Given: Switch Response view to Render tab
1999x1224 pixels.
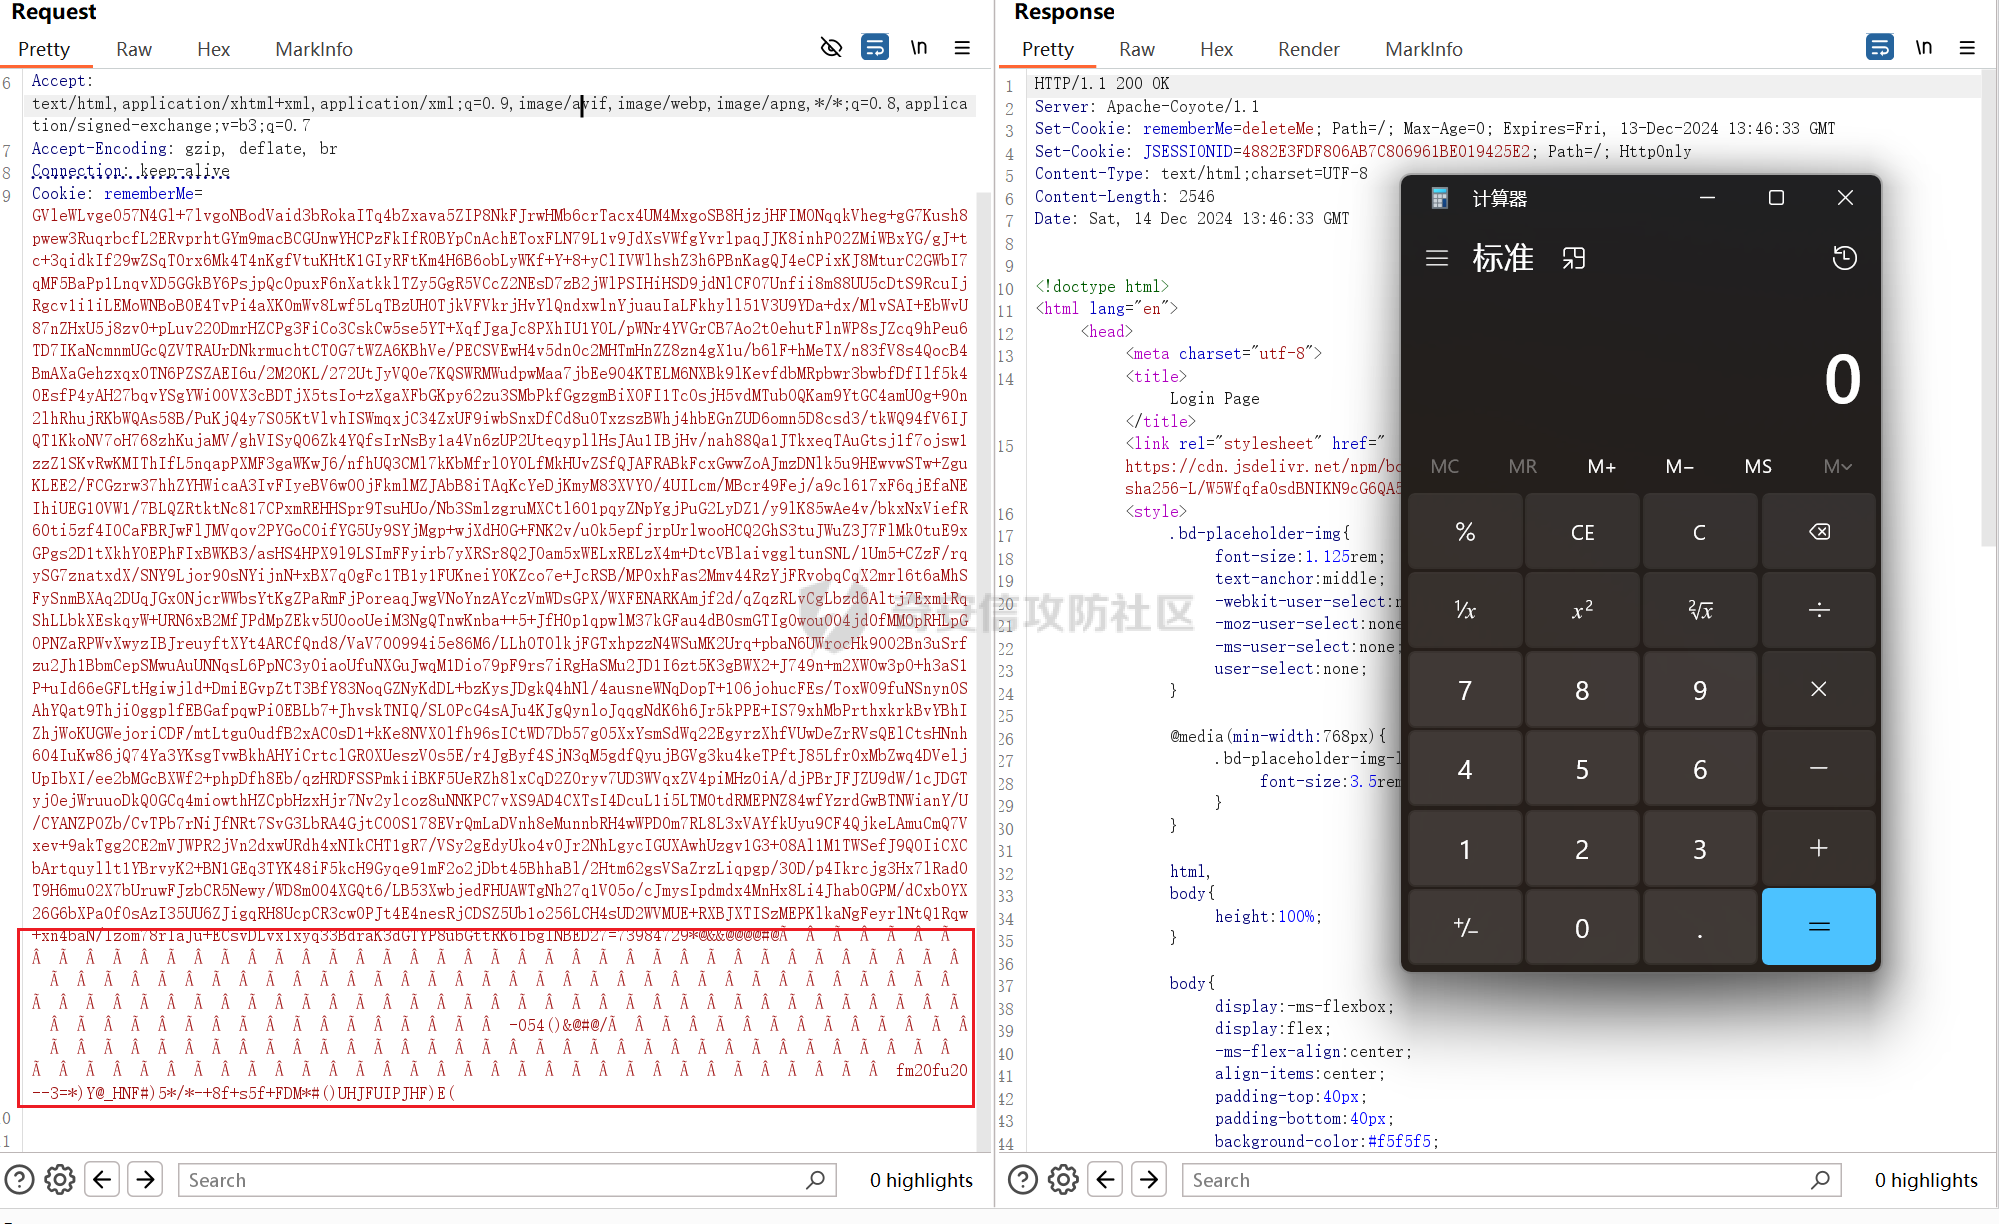Looking at the screenshot, I should (x=1308, y=49).
